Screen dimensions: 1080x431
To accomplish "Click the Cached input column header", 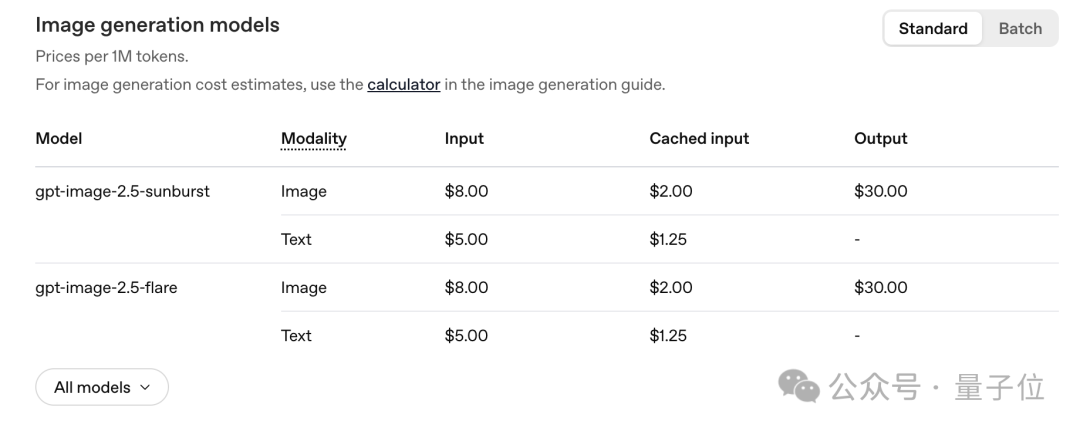I will 699,138.
